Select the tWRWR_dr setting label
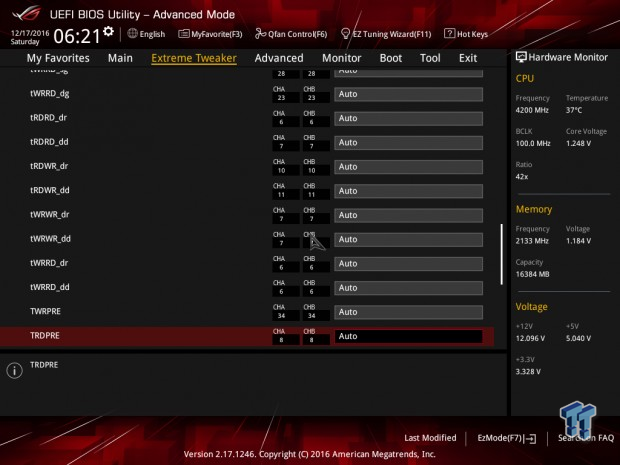620x465 pixels. coord(50,215)
